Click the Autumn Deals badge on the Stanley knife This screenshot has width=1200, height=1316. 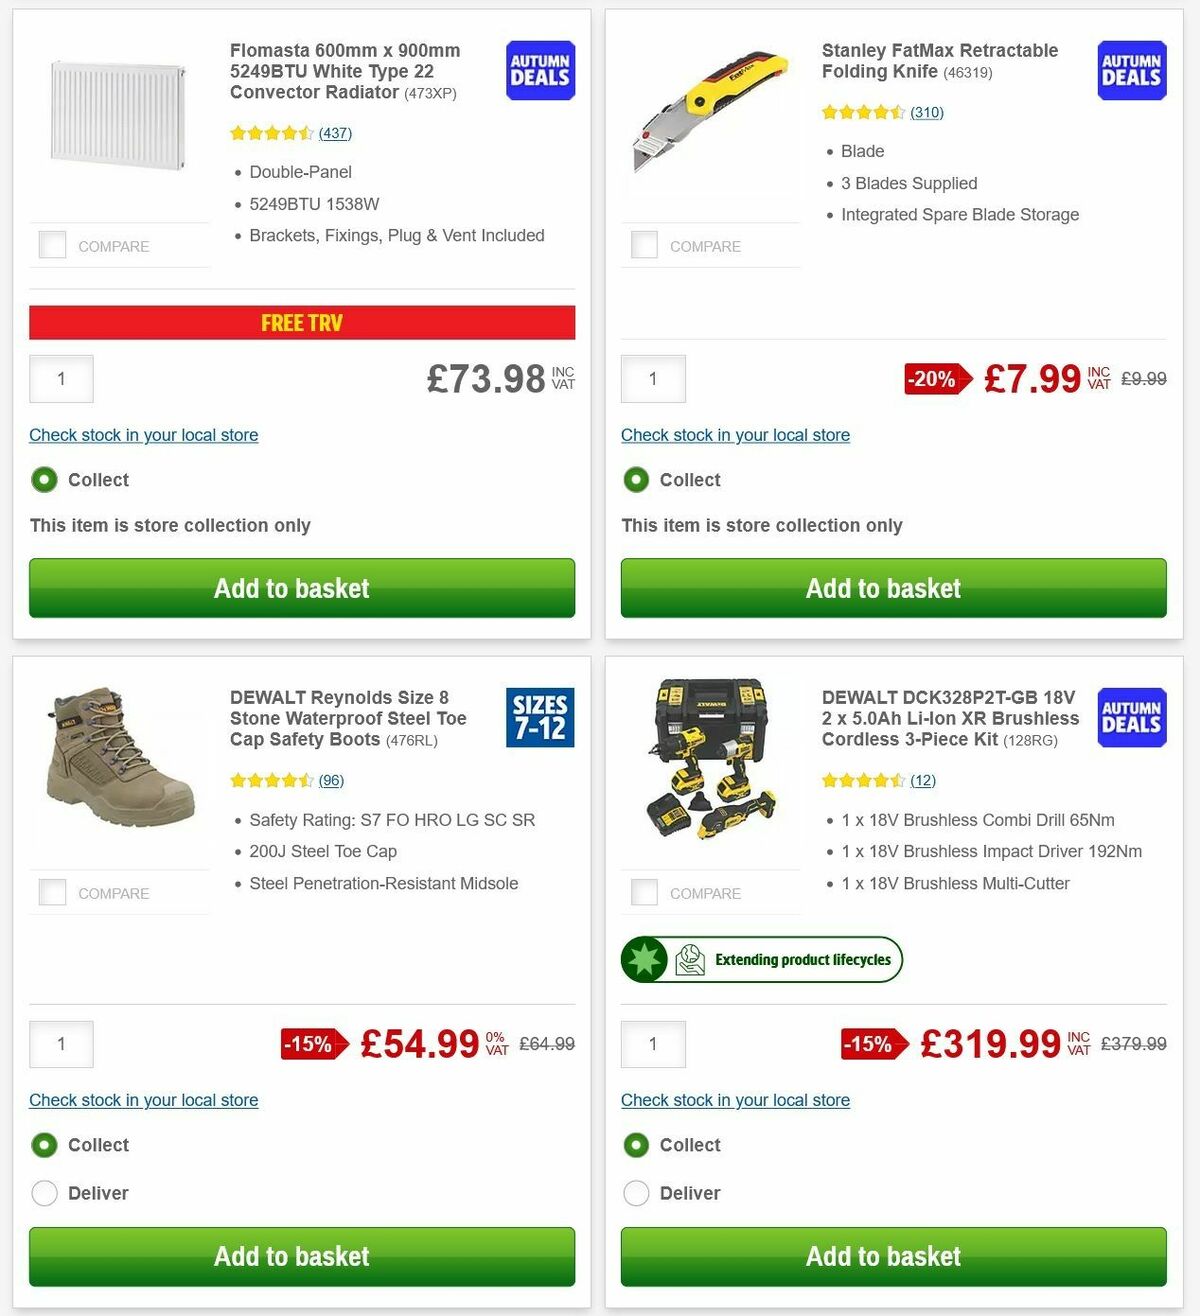[1131, 70]
